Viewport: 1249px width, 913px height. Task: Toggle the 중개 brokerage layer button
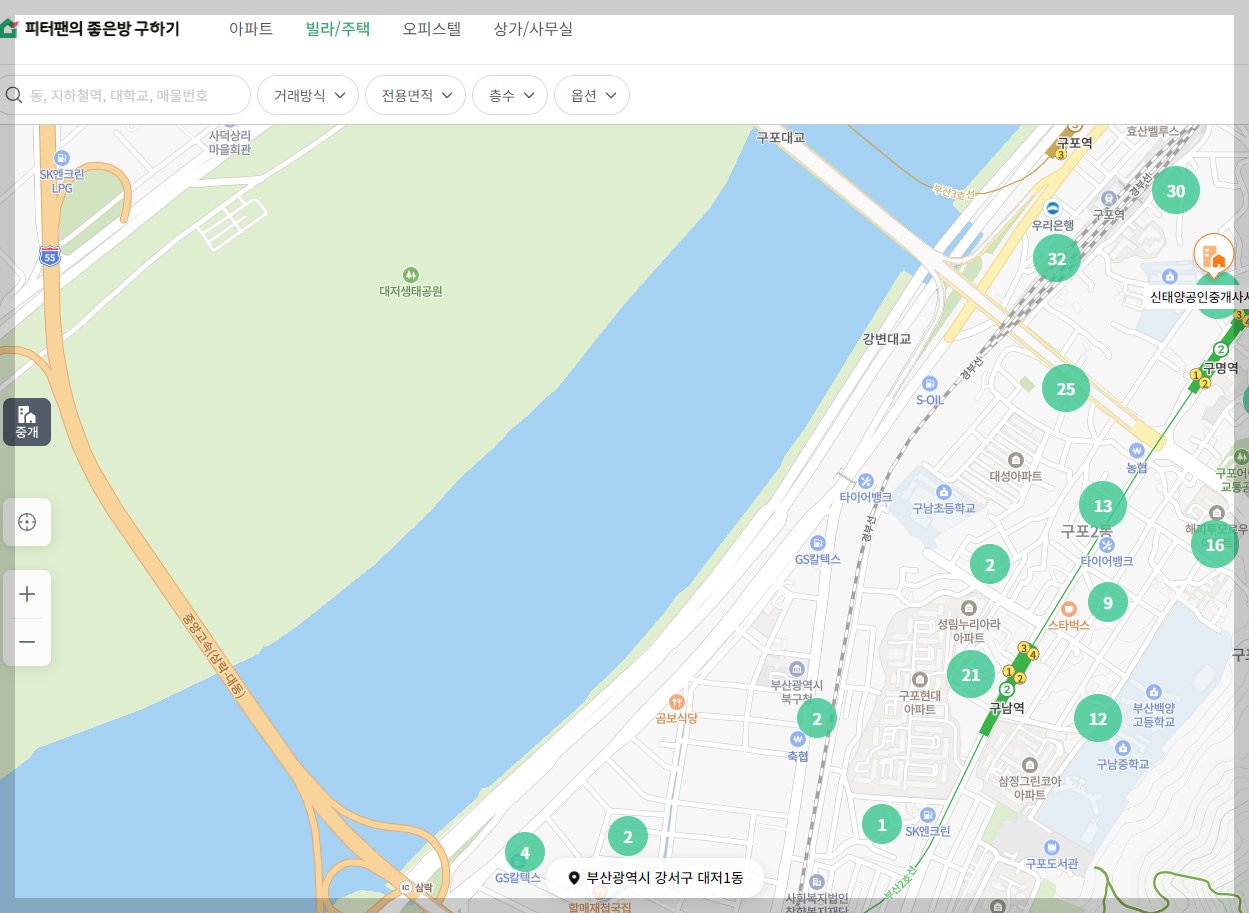point(26,421)
